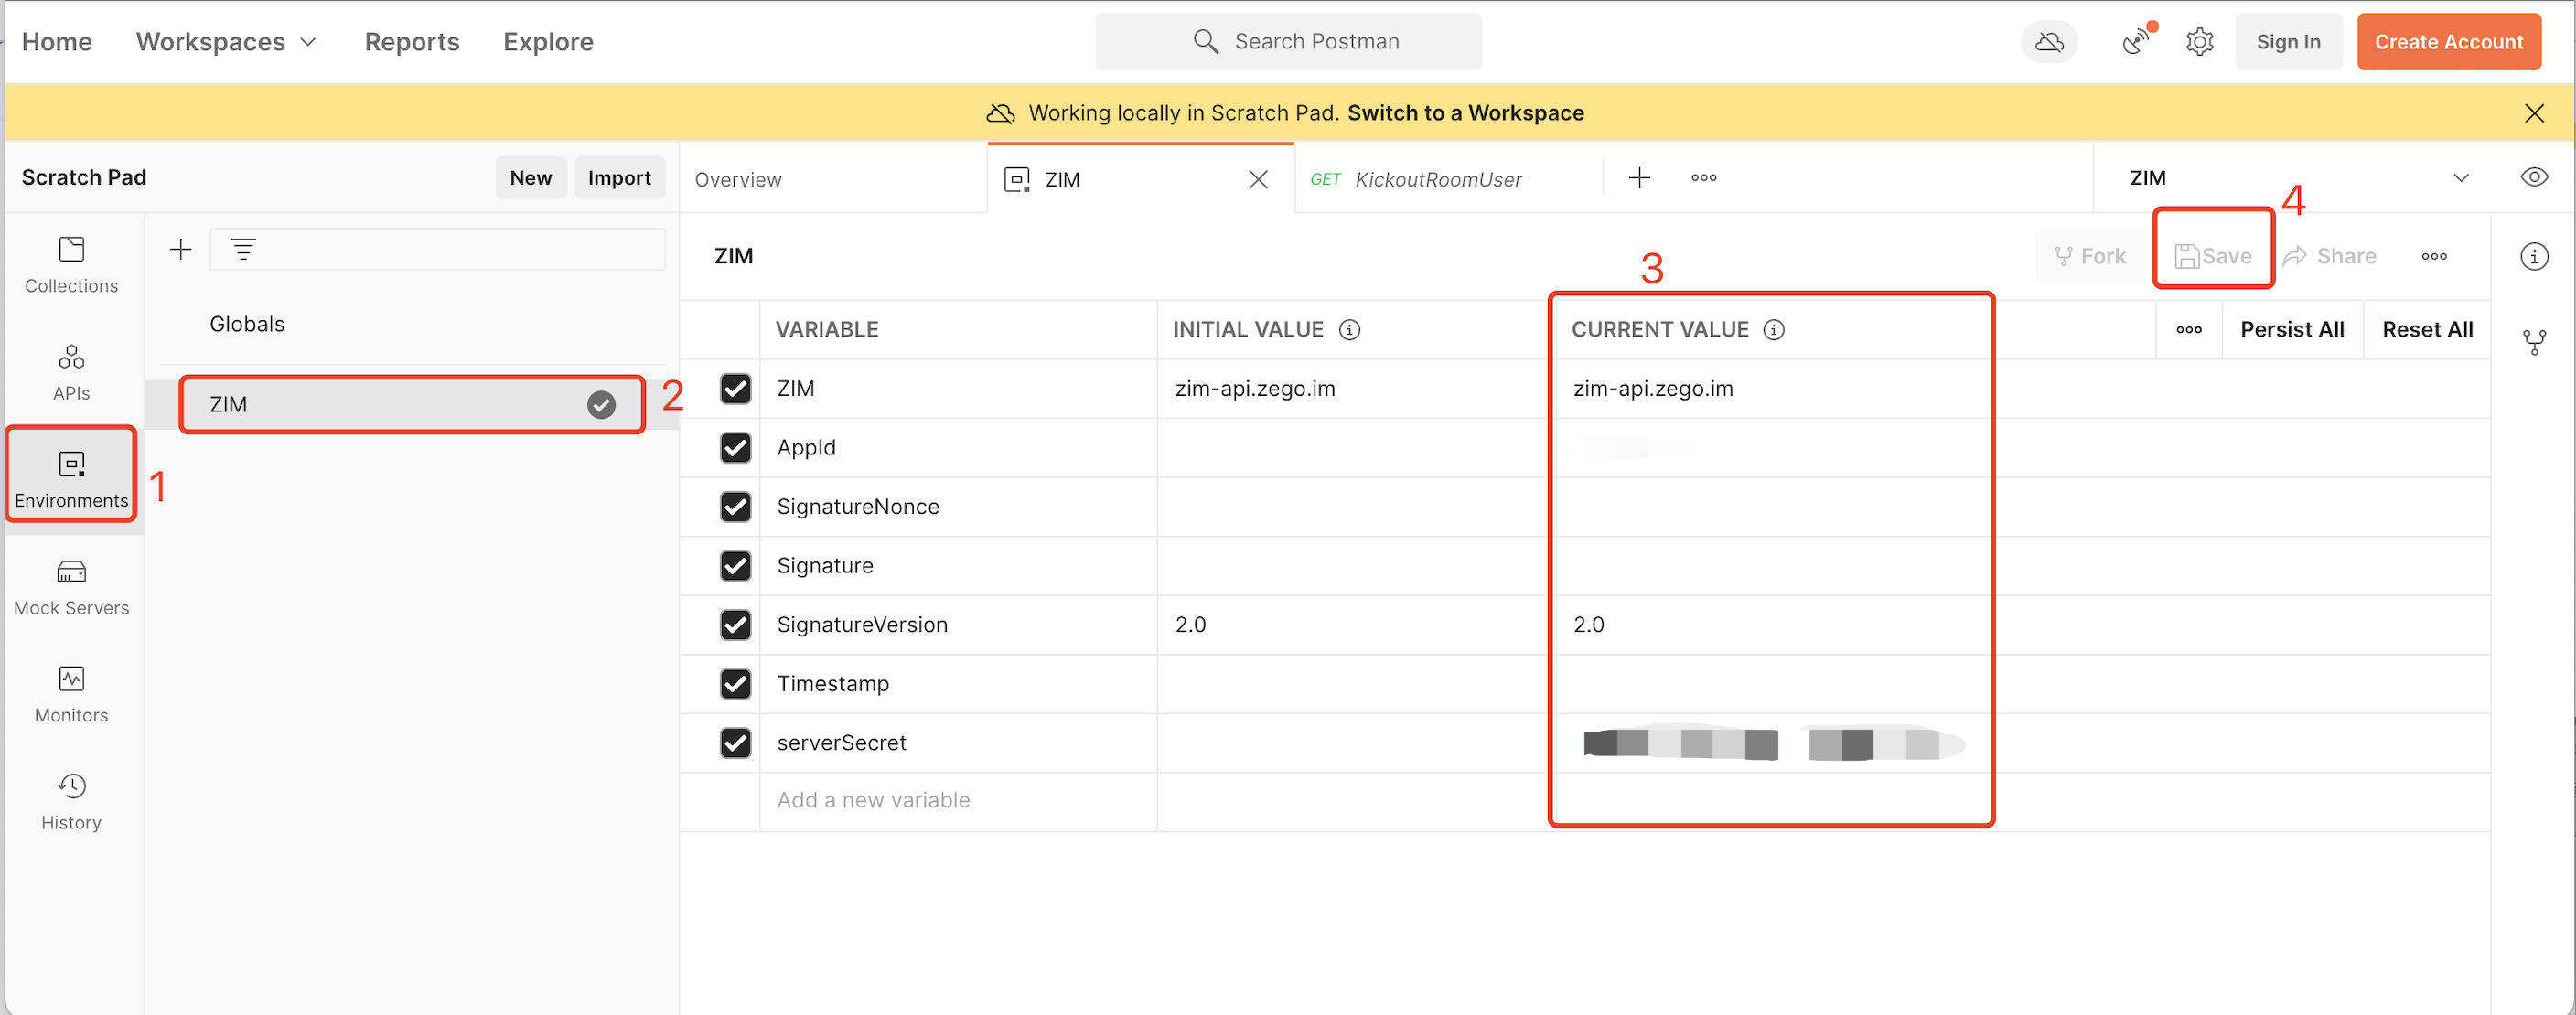Open the Reports page
This screenshot has height=1015, width=2576.
click(412, 42)
